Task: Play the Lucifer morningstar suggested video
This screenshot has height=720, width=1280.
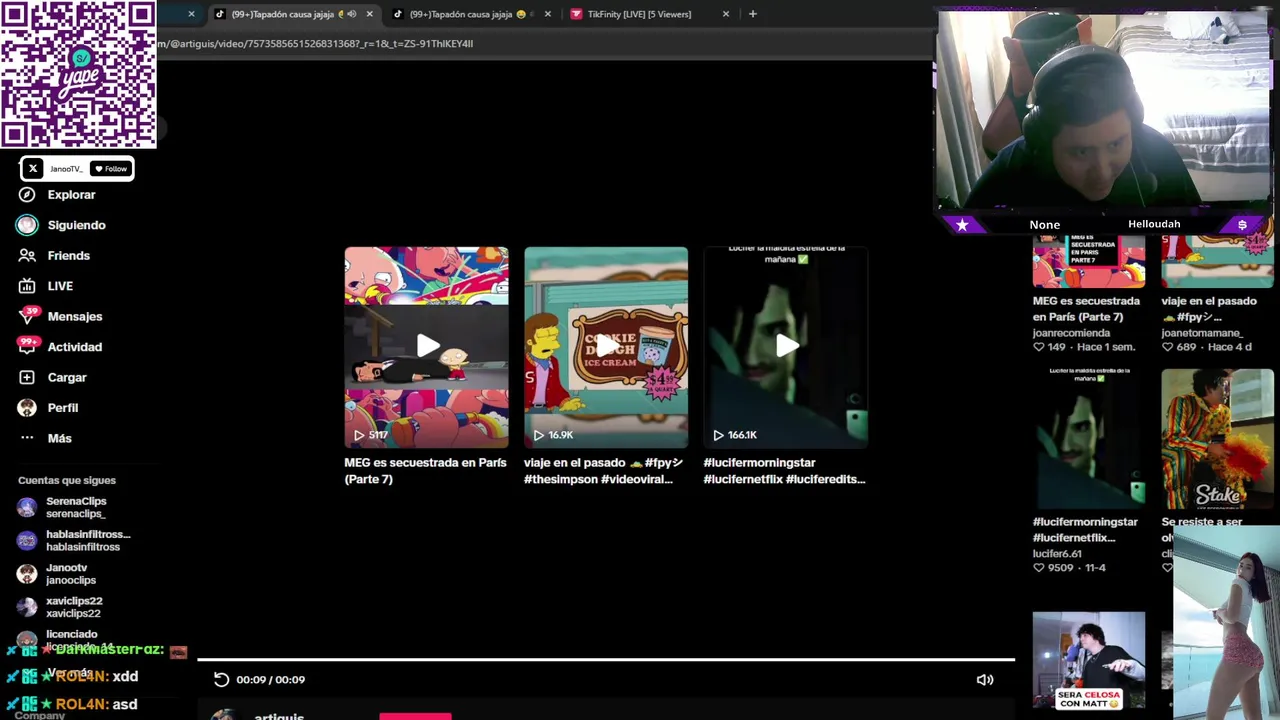Action: [x=786, y=346]
